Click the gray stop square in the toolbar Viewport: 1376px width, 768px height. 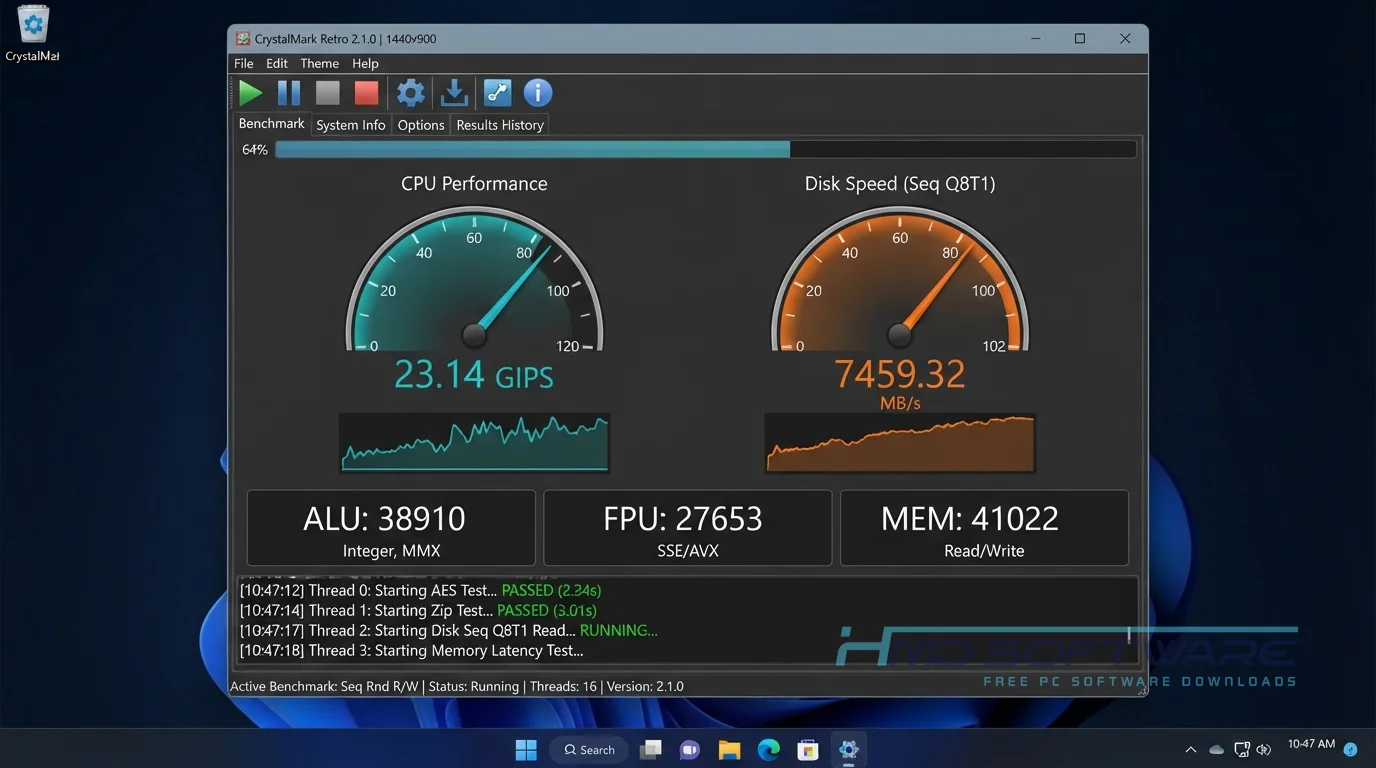click(328, 93)
